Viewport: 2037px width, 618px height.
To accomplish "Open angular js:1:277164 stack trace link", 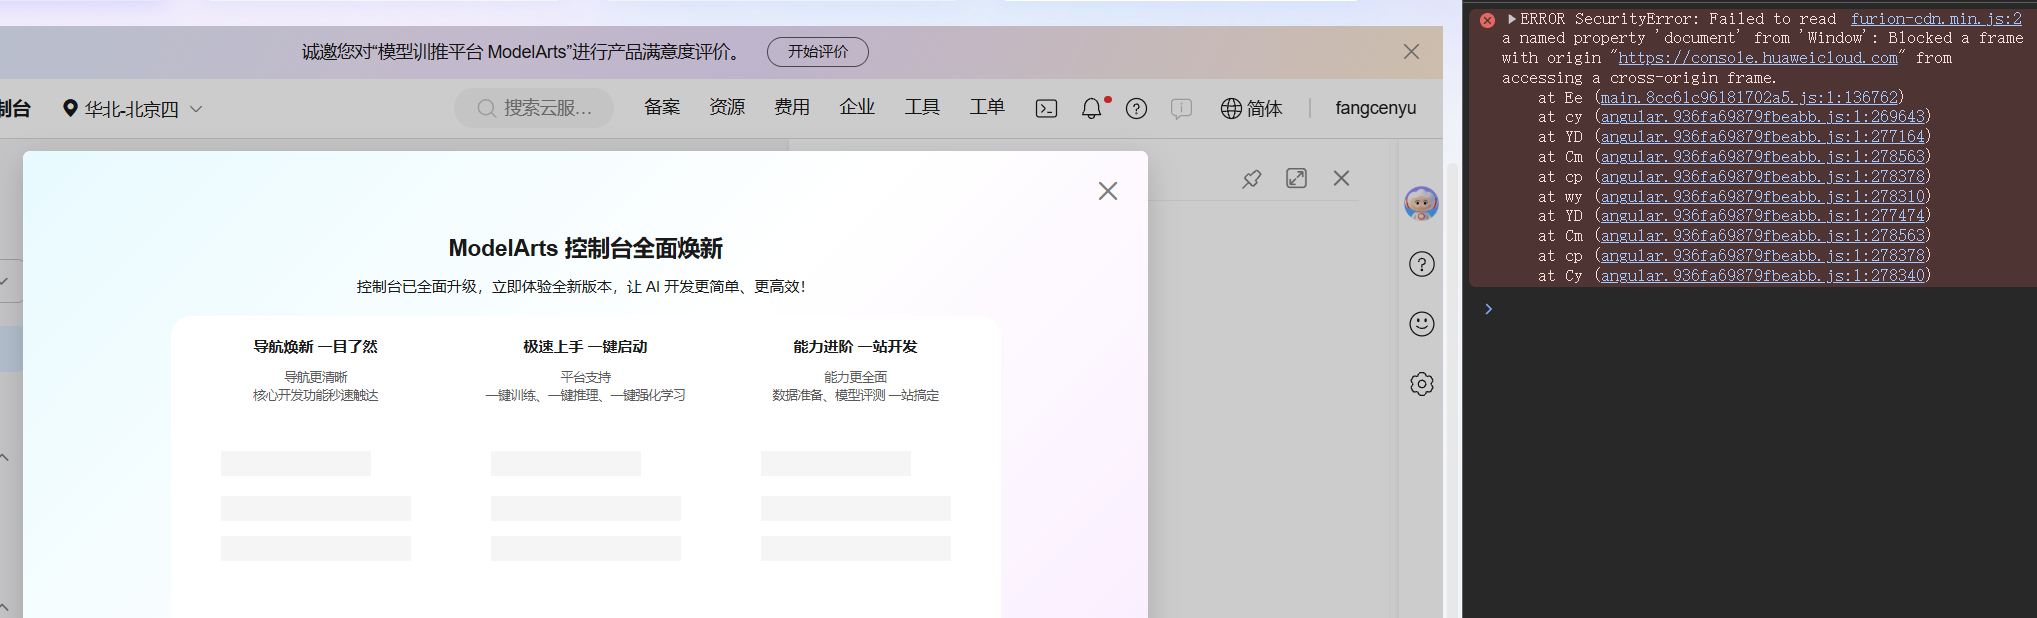I will click(x=1762, y=137).
